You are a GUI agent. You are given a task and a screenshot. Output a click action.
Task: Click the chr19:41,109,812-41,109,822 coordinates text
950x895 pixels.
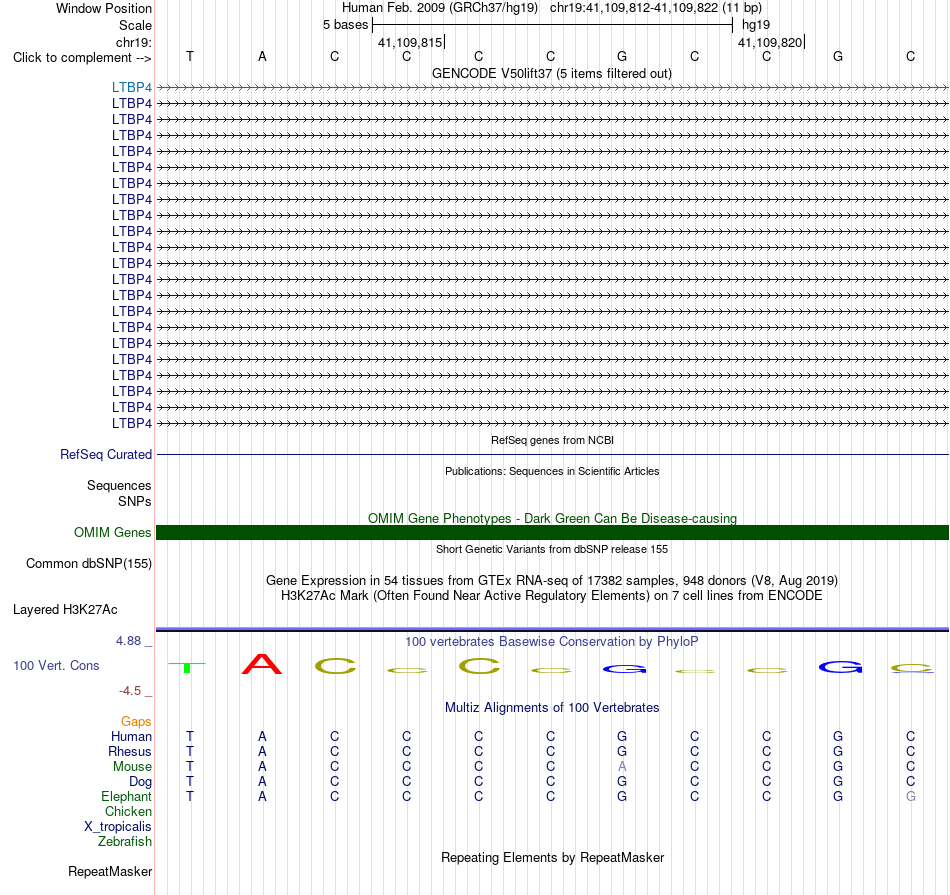pos(656,8)
